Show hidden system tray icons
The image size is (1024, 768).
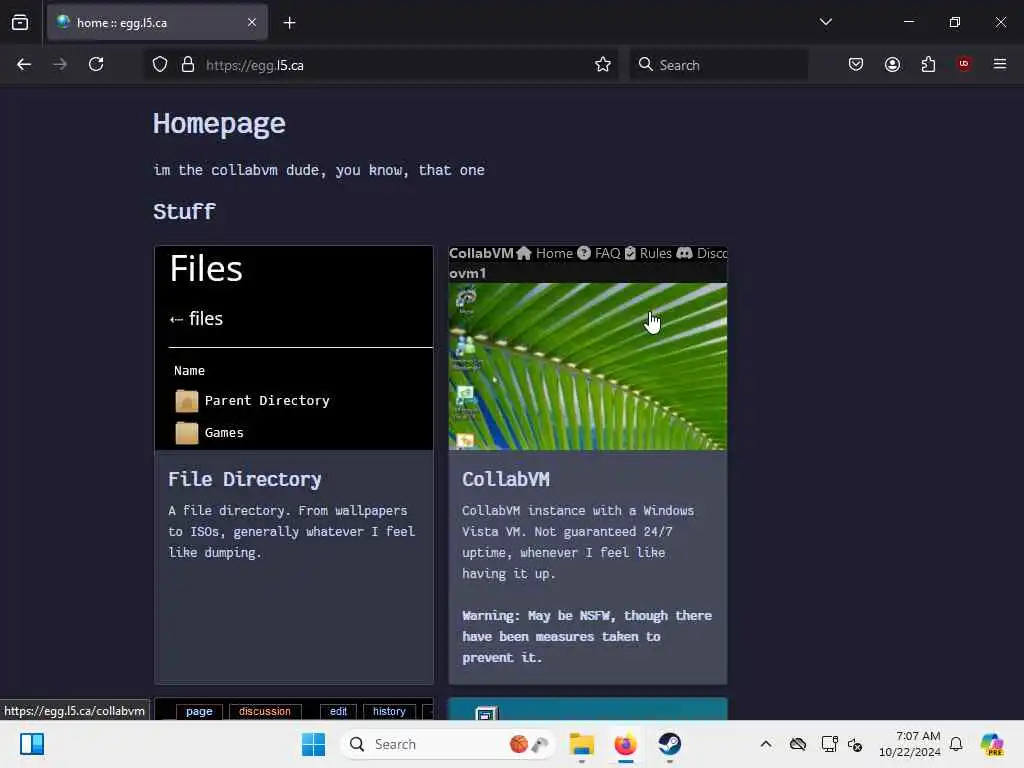766,744
